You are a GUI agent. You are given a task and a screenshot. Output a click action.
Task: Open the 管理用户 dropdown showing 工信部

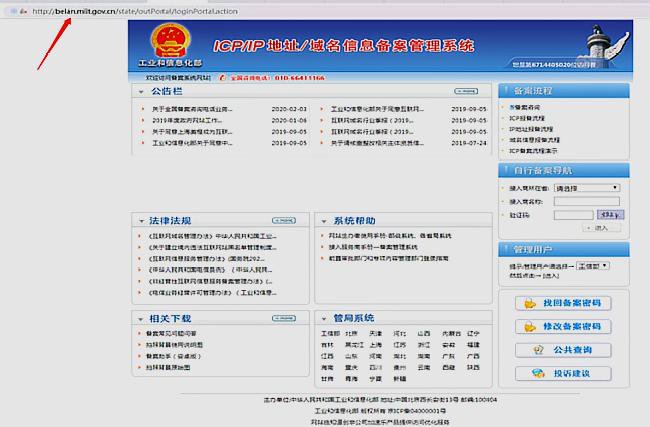point(593,266)
